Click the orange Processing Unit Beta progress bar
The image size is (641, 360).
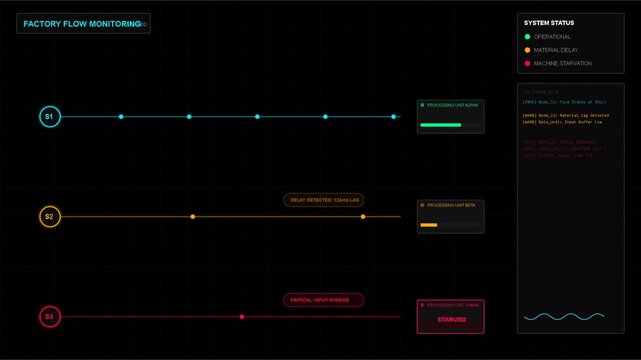(429, 225)
